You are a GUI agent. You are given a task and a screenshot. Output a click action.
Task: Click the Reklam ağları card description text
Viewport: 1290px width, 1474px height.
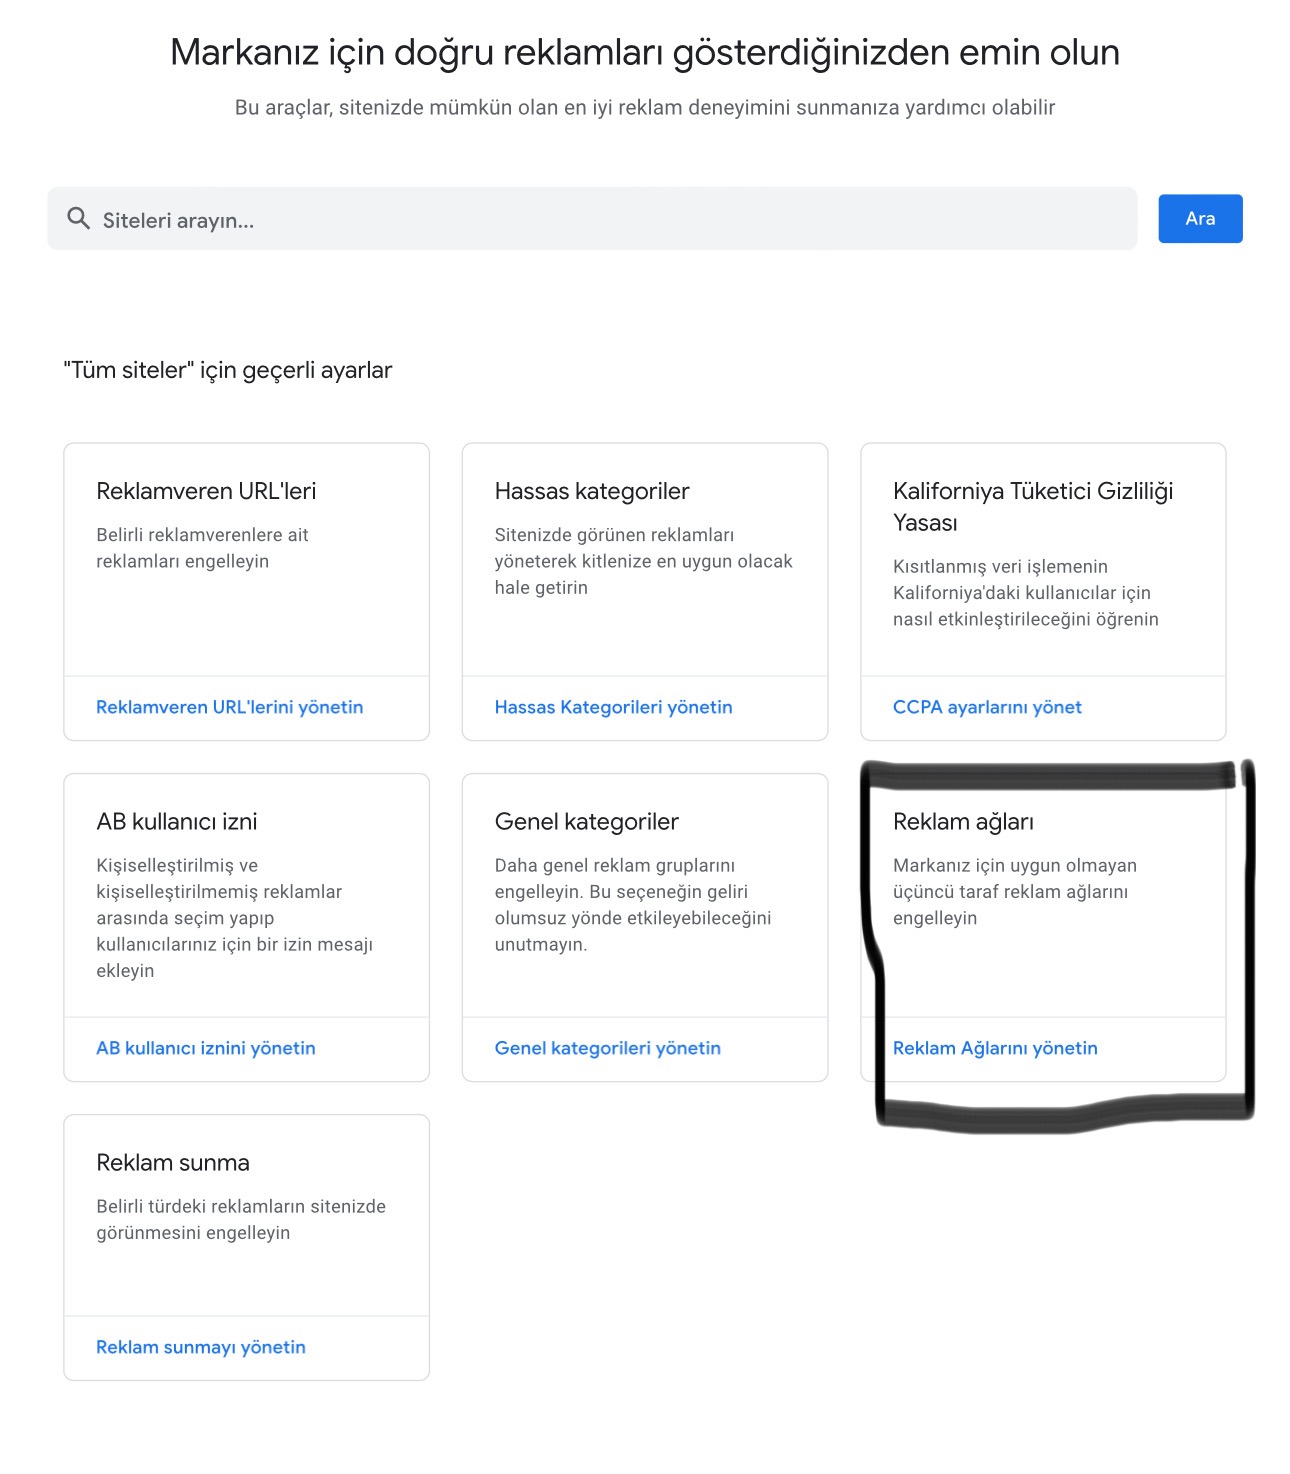(1014, 891)
